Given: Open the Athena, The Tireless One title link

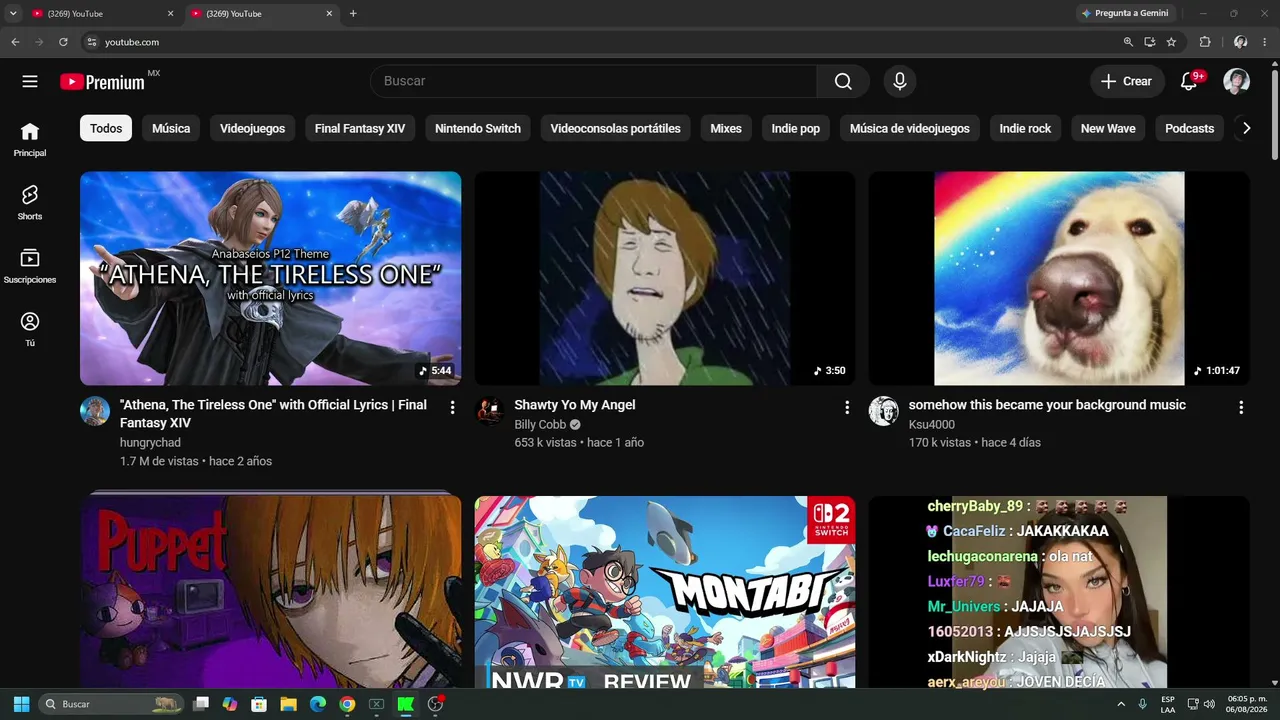Looking at the screenshot, I should click(273, 414).
